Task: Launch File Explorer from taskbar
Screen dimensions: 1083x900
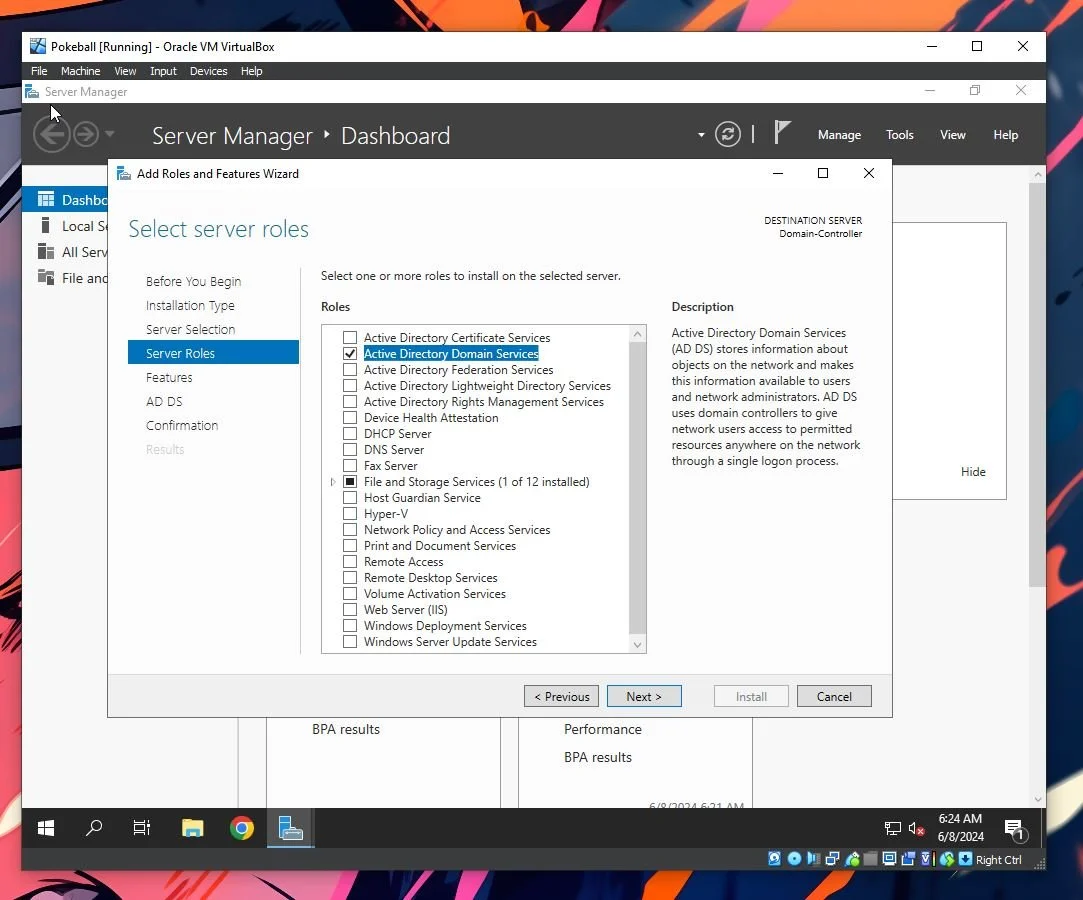Action: click(x=193, y=827)
